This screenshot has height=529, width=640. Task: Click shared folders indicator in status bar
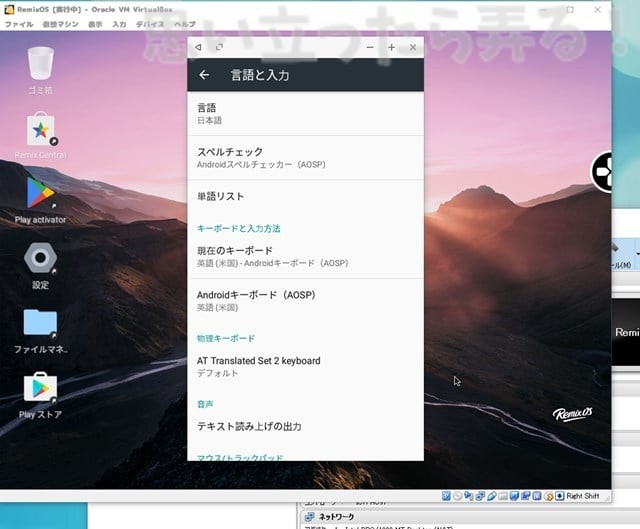click(503, 496)
